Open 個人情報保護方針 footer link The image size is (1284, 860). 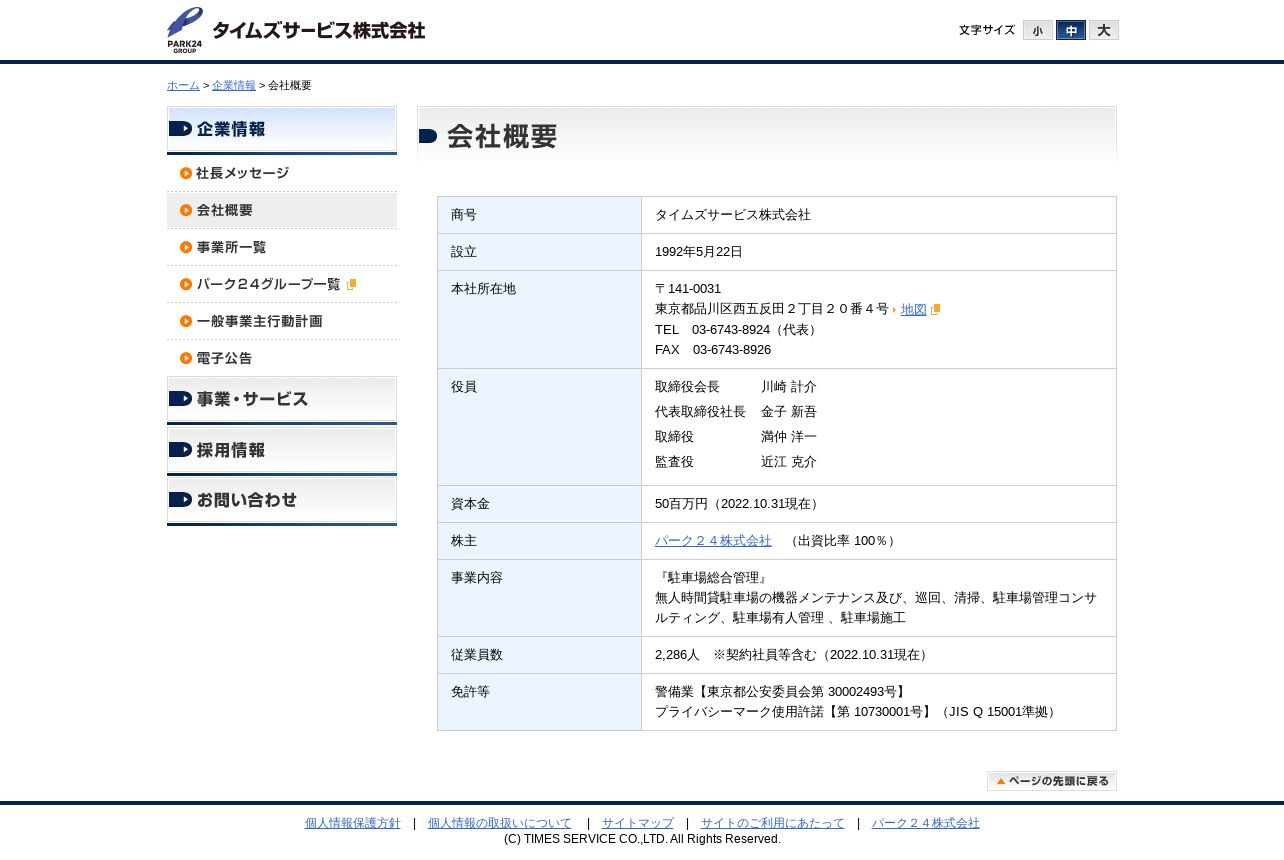tap(352, 823)
